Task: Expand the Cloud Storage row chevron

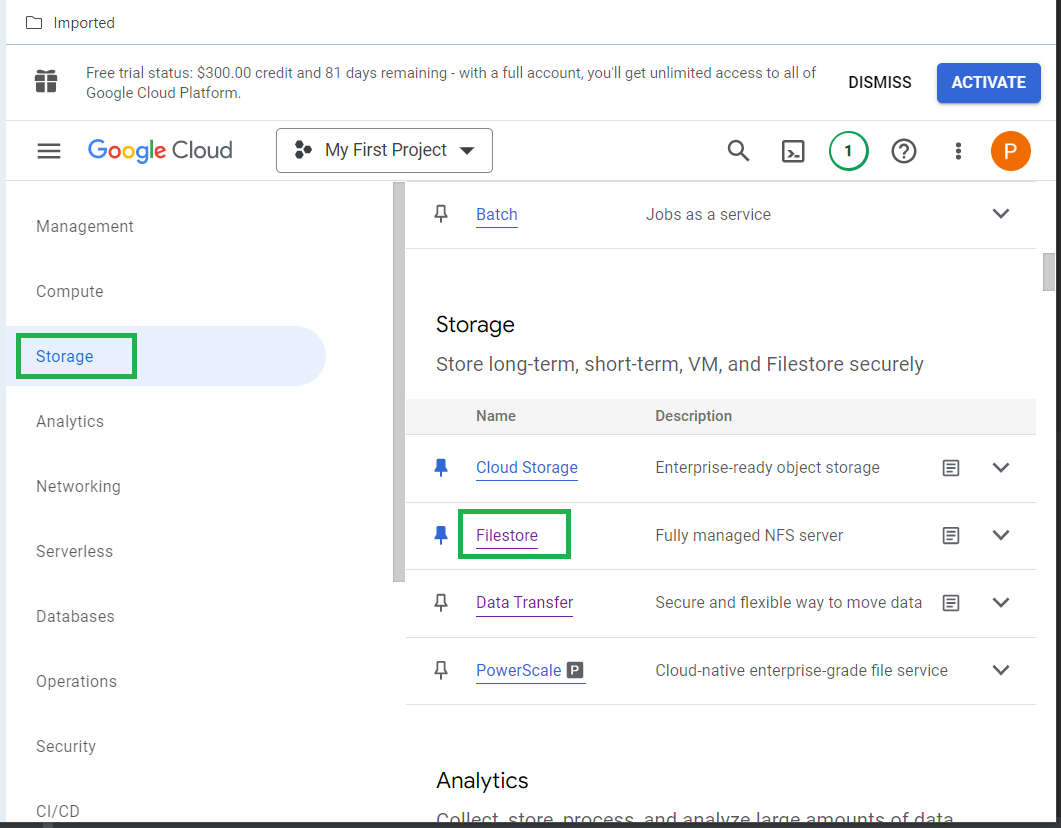Action: pyautogui.click(x=1001, y=467)
